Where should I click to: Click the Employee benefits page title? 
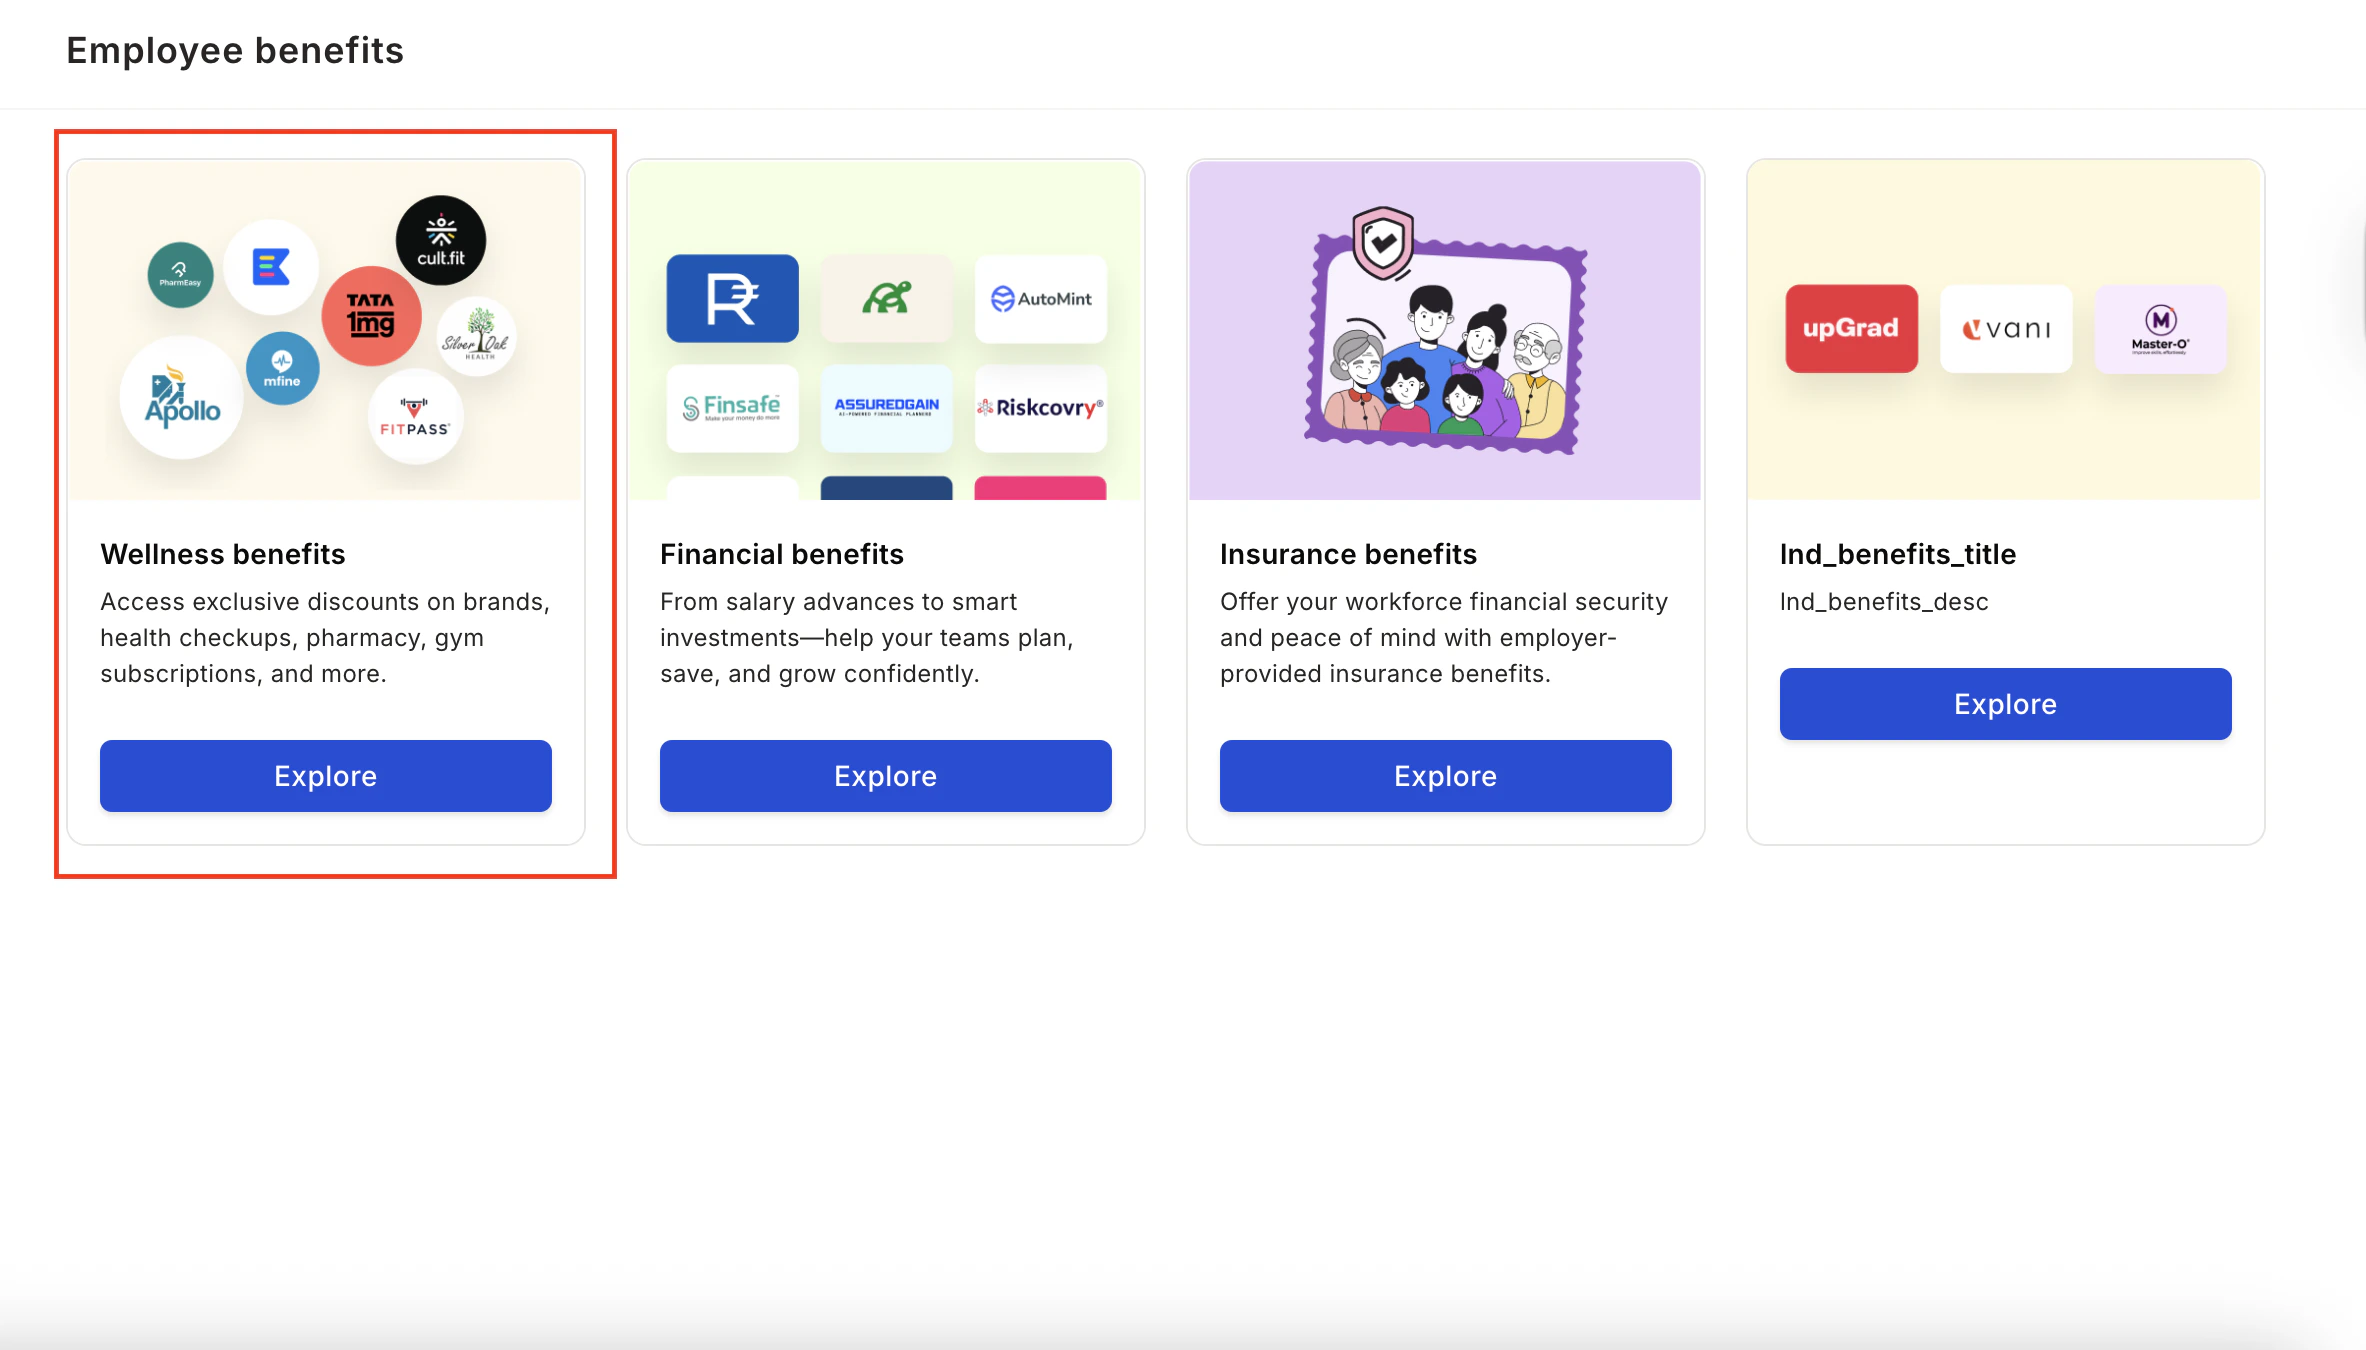(x=235, y=50)
